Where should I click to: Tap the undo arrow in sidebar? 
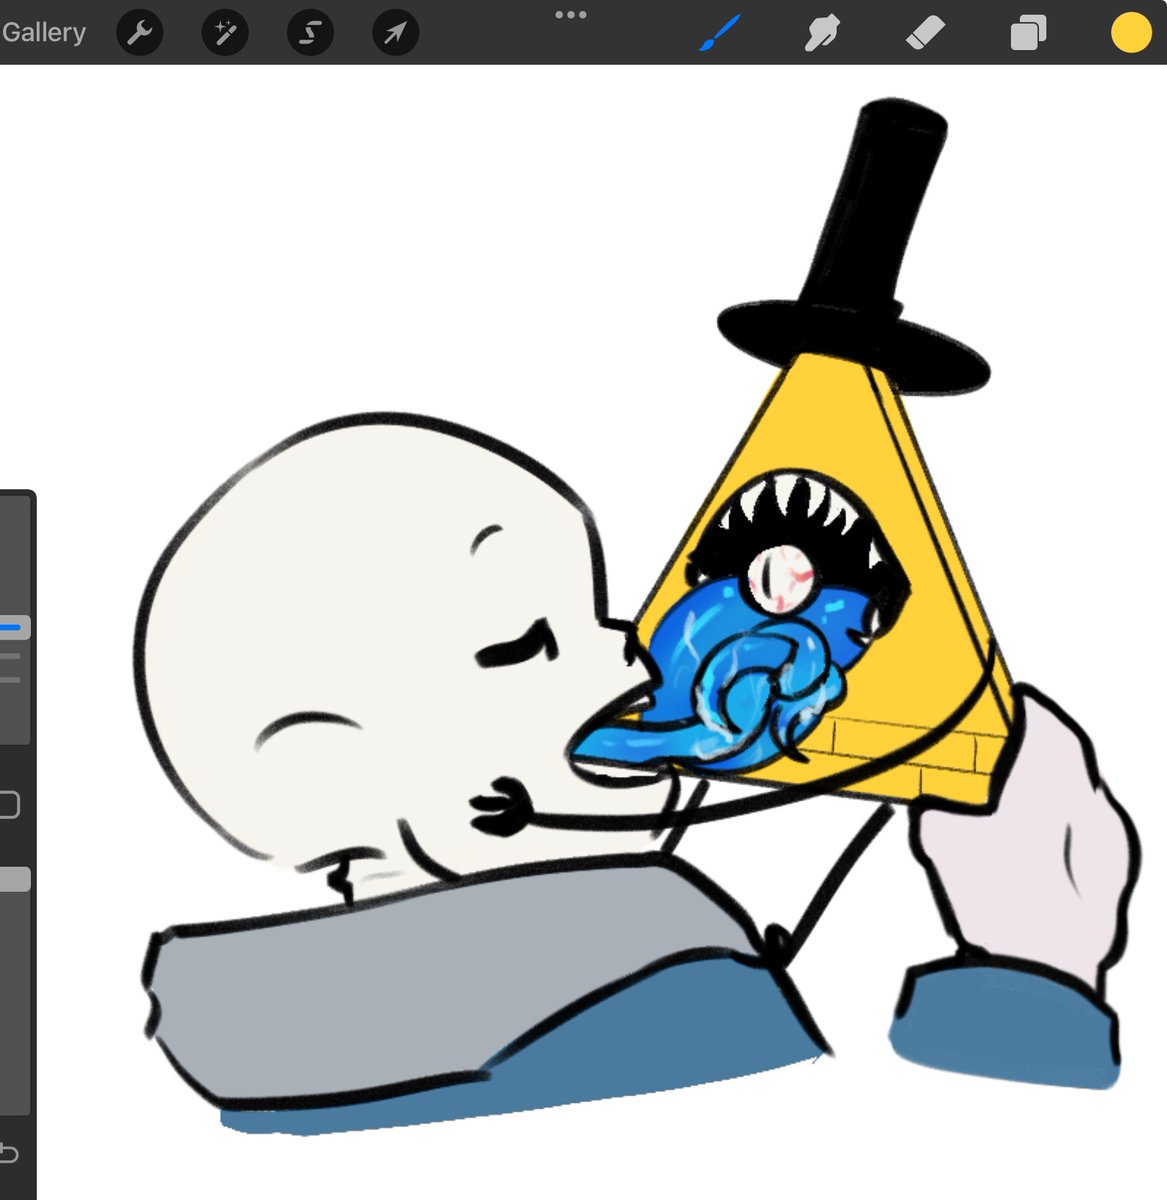(9, 1152)
